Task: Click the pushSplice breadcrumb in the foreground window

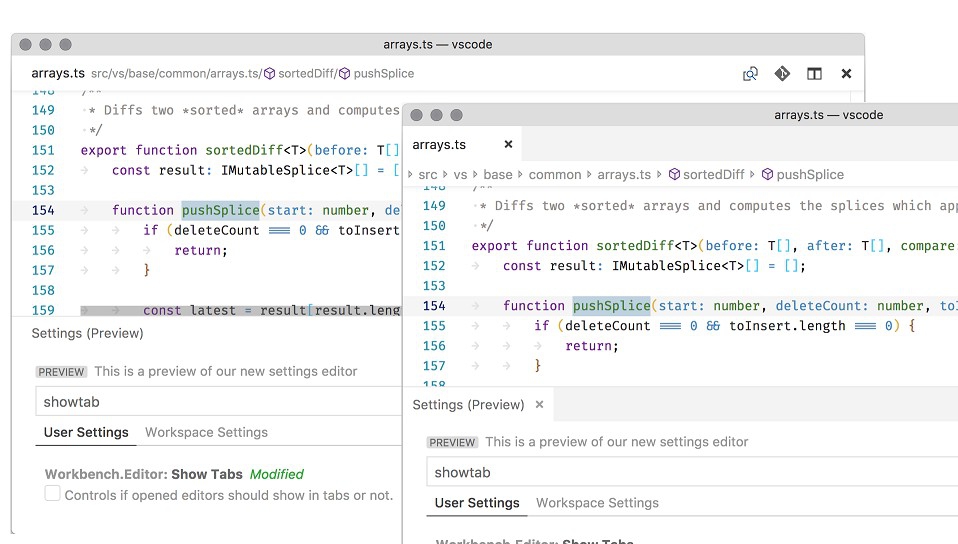Action: coord(810,174)
